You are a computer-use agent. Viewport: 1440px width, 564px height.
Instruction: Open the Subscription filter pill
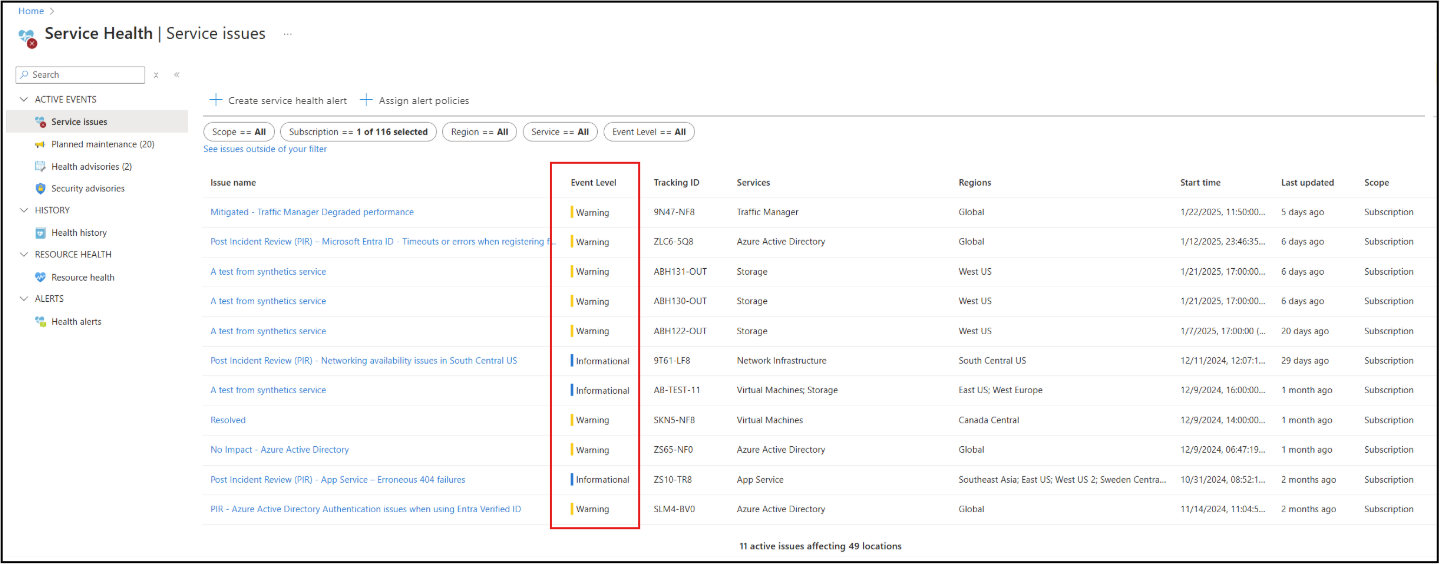[x=357, y=132]
